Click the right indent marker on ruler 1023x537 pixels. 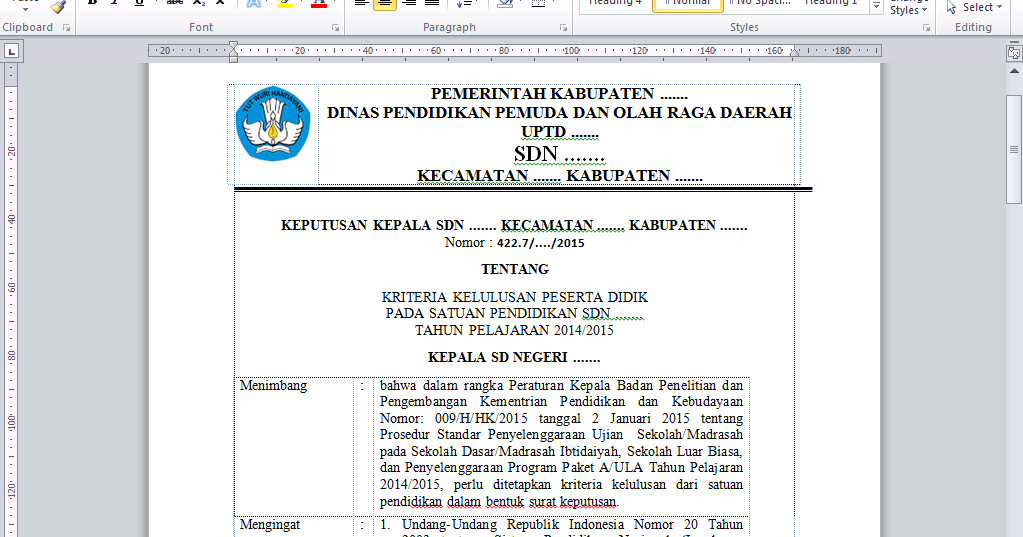click(795, 52)
